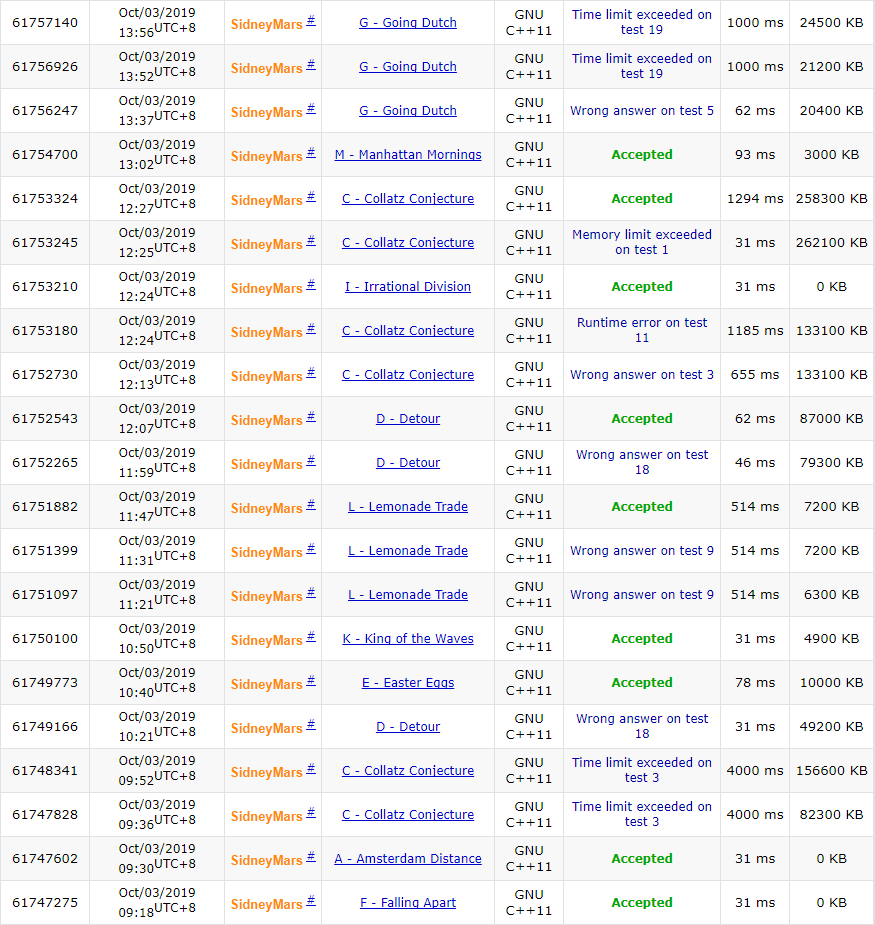The width and height of the screenshot is (875, 925).
Task: Open the E - Easter Eggs problem link
Action: [x=408, y=683]
